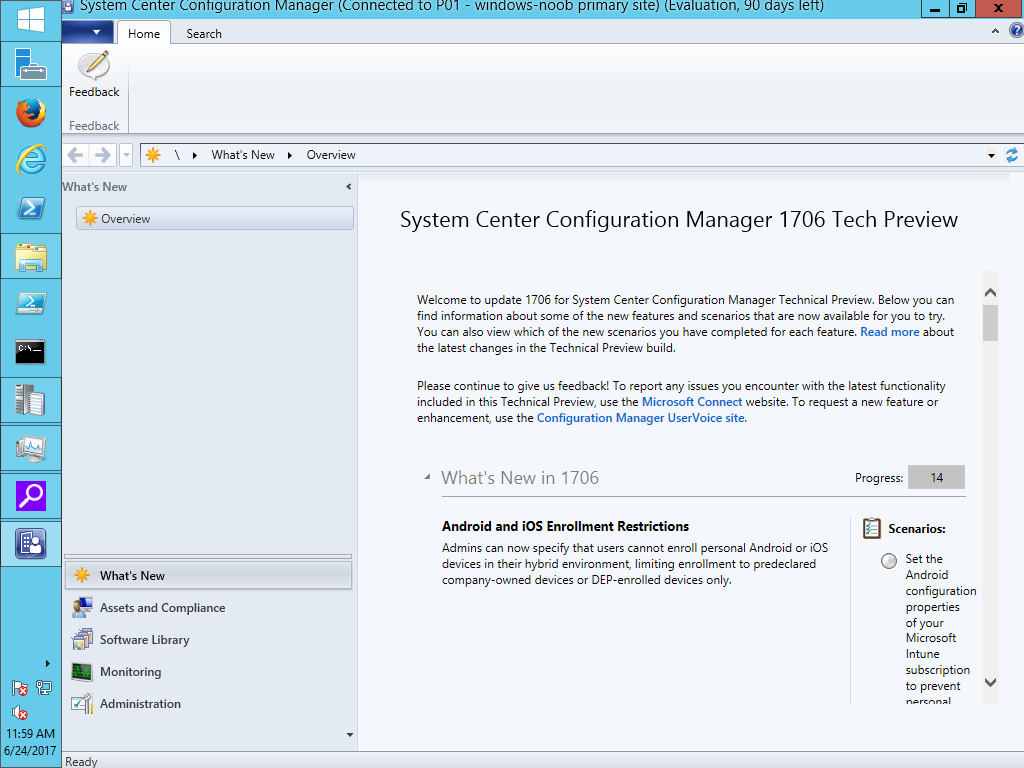This screenshot has width=1024, height=768.
Task: Expand the address bar dropdown arrow
Action: pos(991,155)
